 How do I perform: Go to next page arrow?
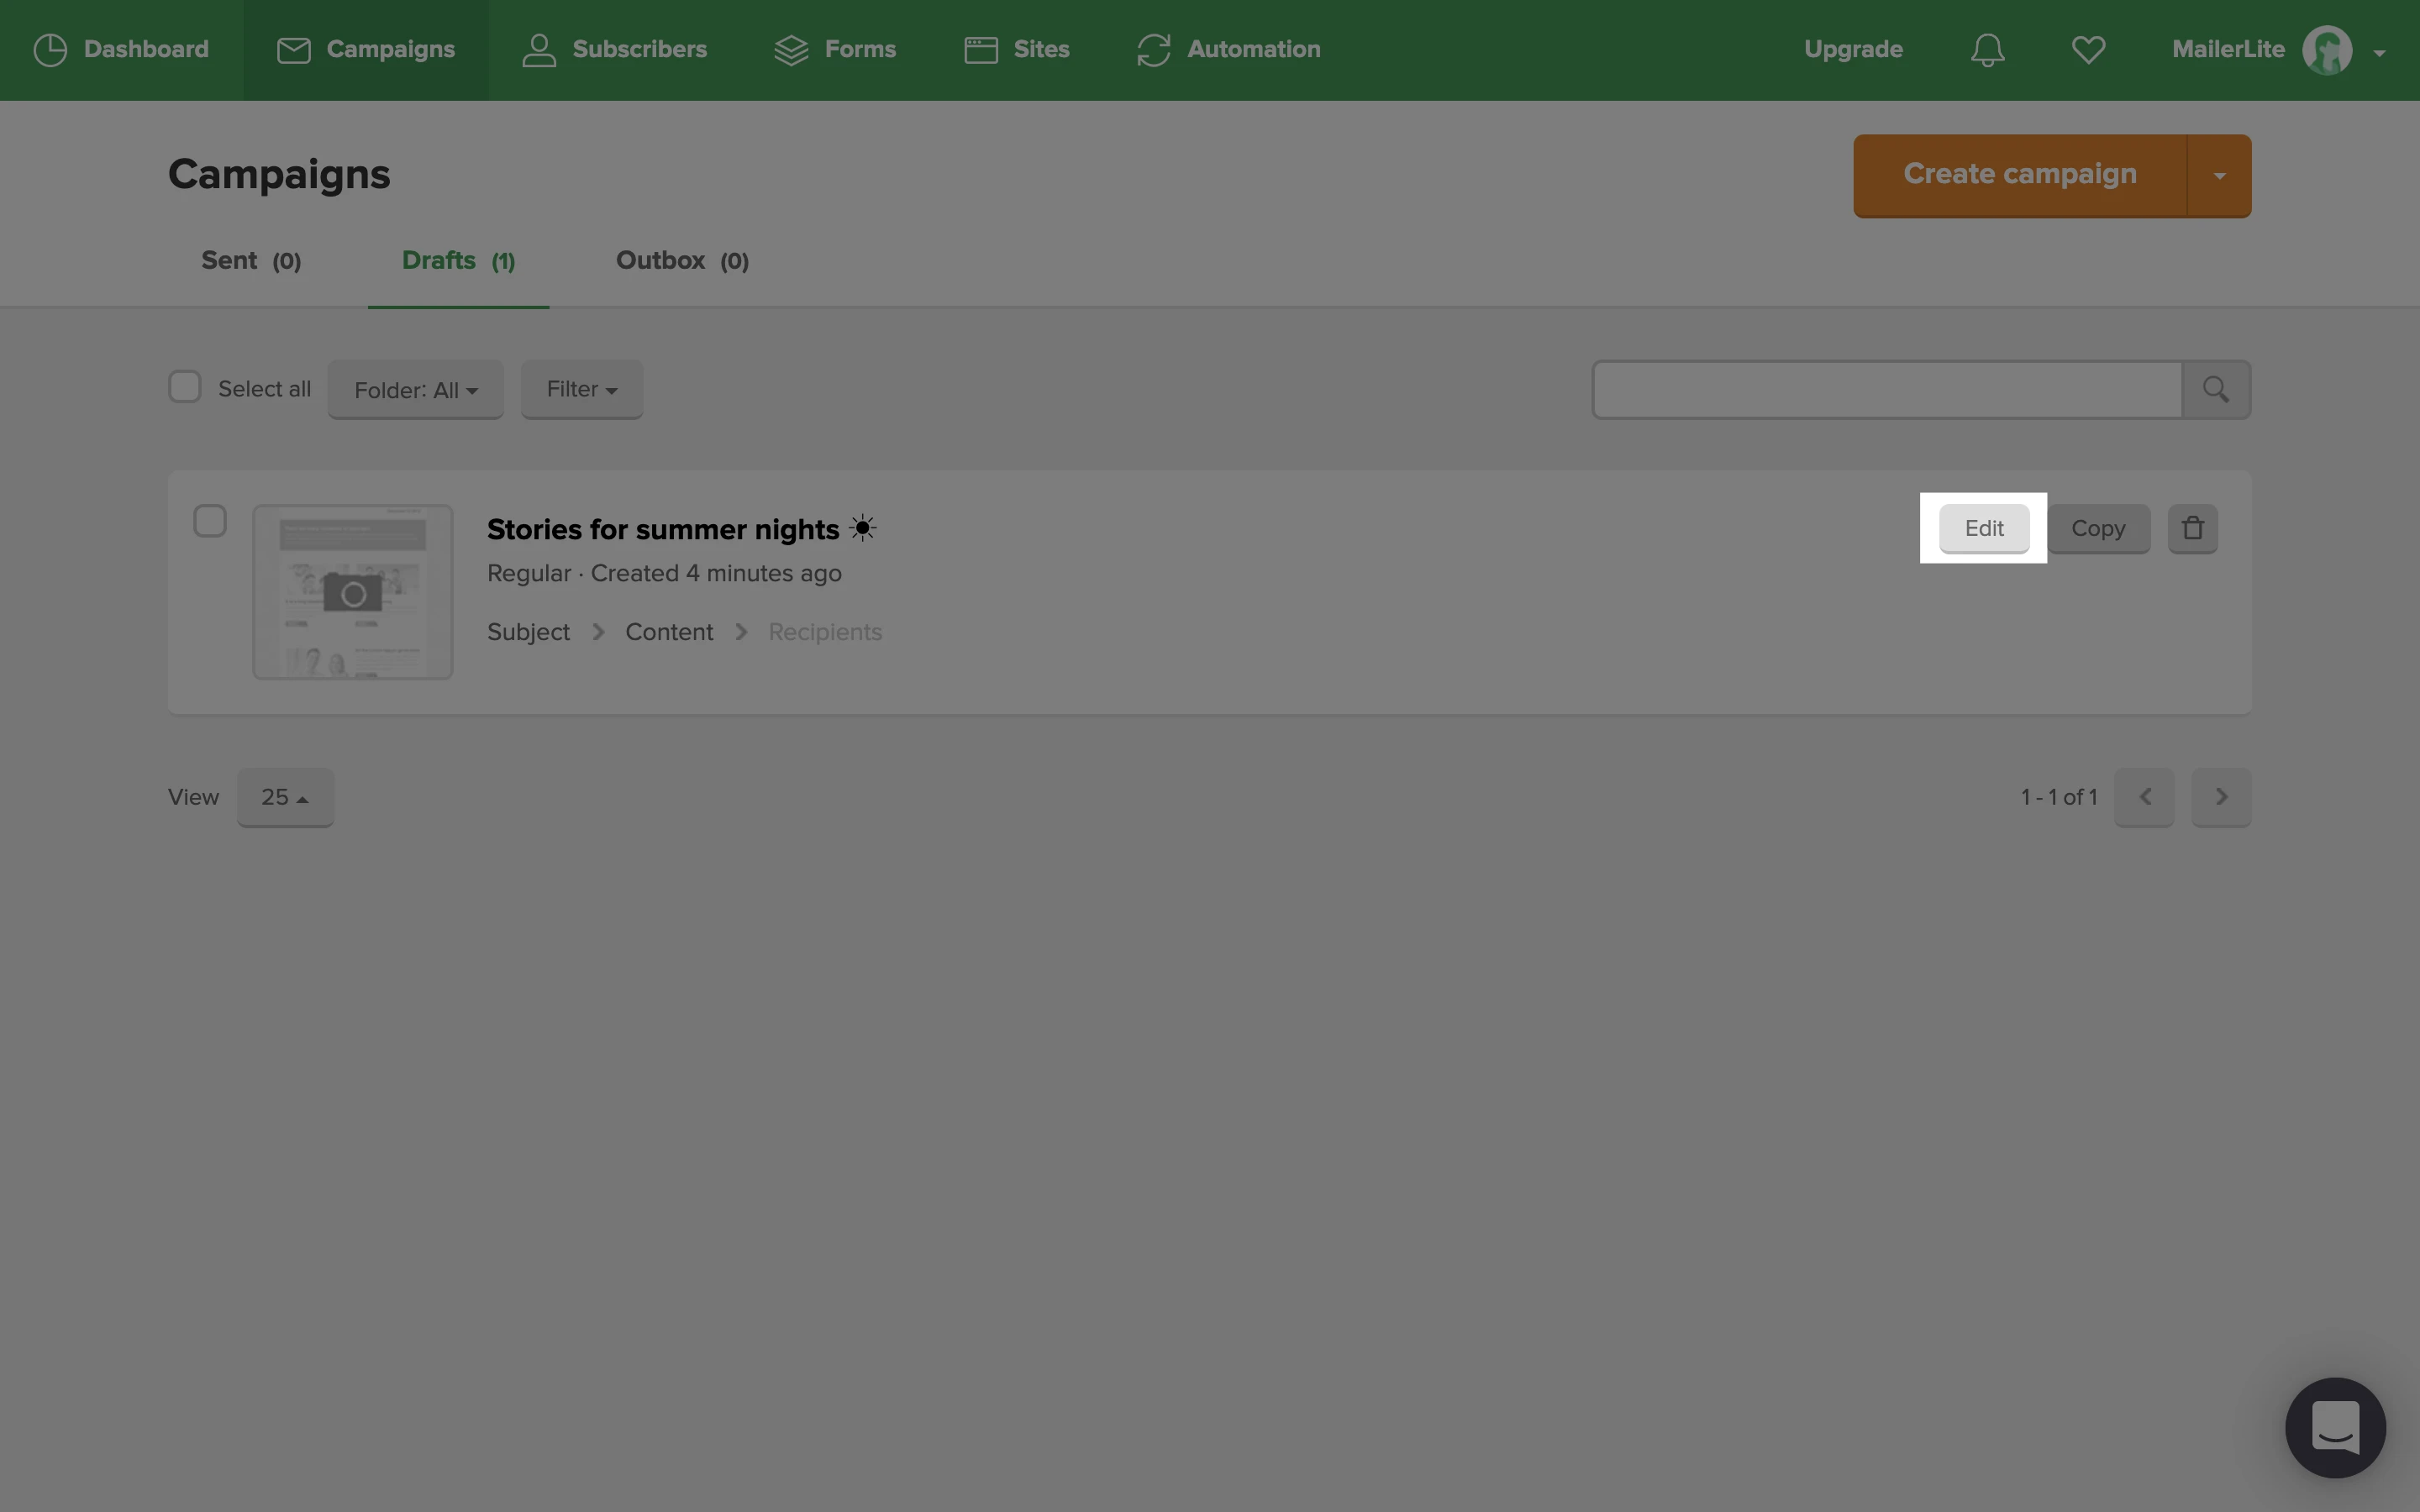click(2221, 797)
